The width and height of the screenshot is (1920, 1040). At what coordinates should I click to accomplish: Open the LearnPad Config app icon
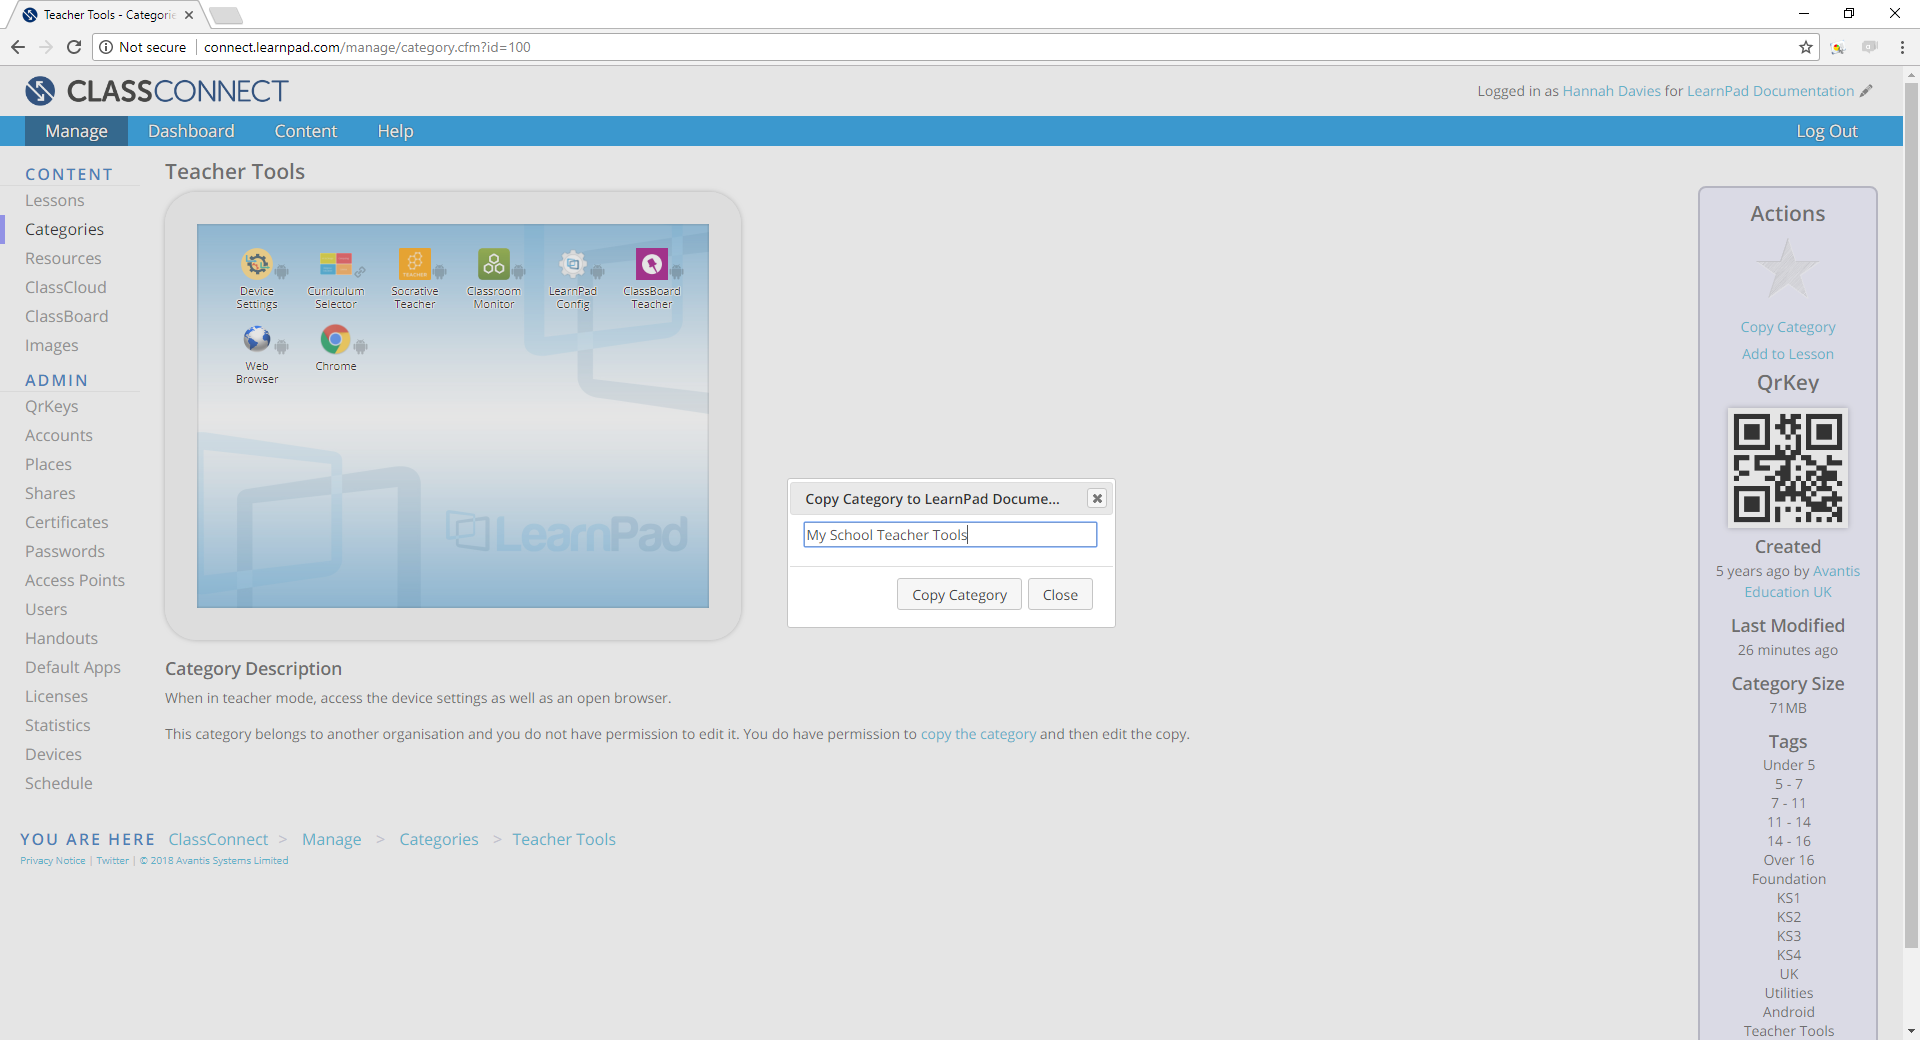[573, 264]
